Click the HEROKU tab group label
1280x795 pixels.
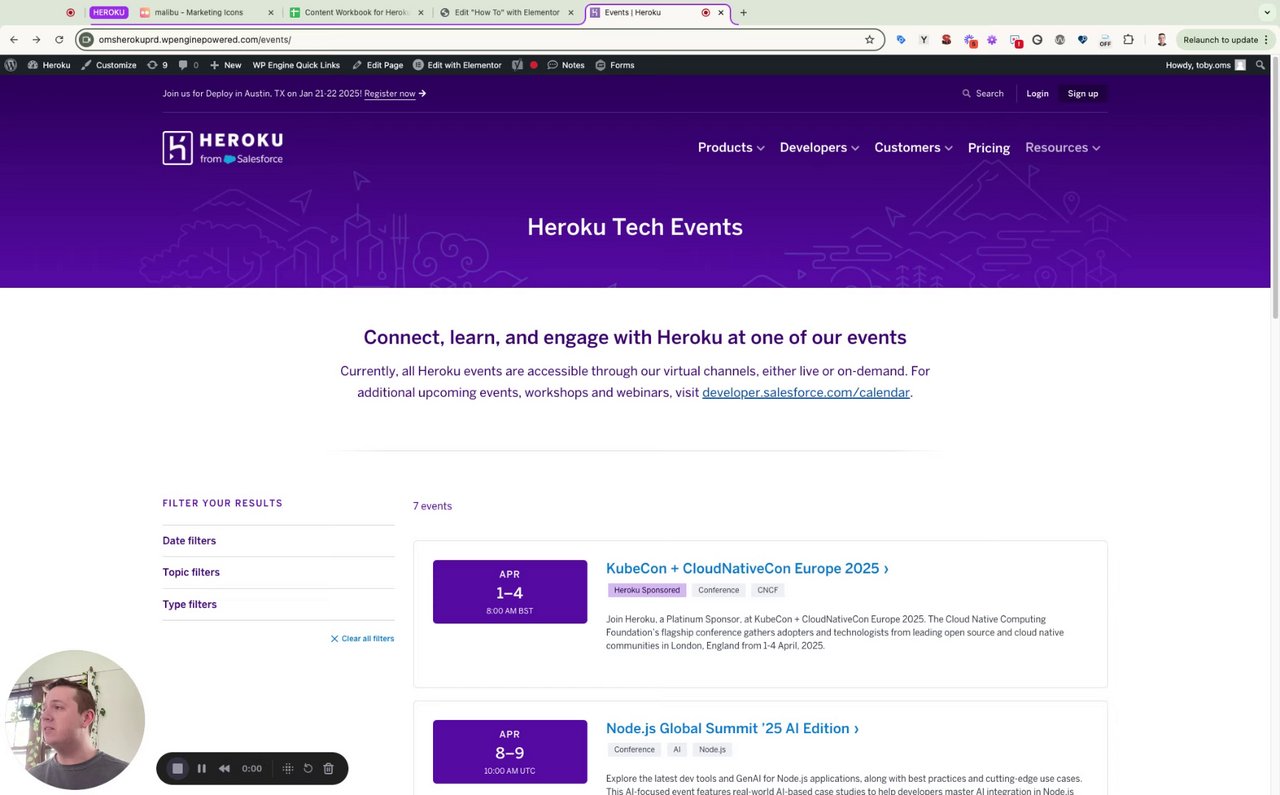(109, 13)
